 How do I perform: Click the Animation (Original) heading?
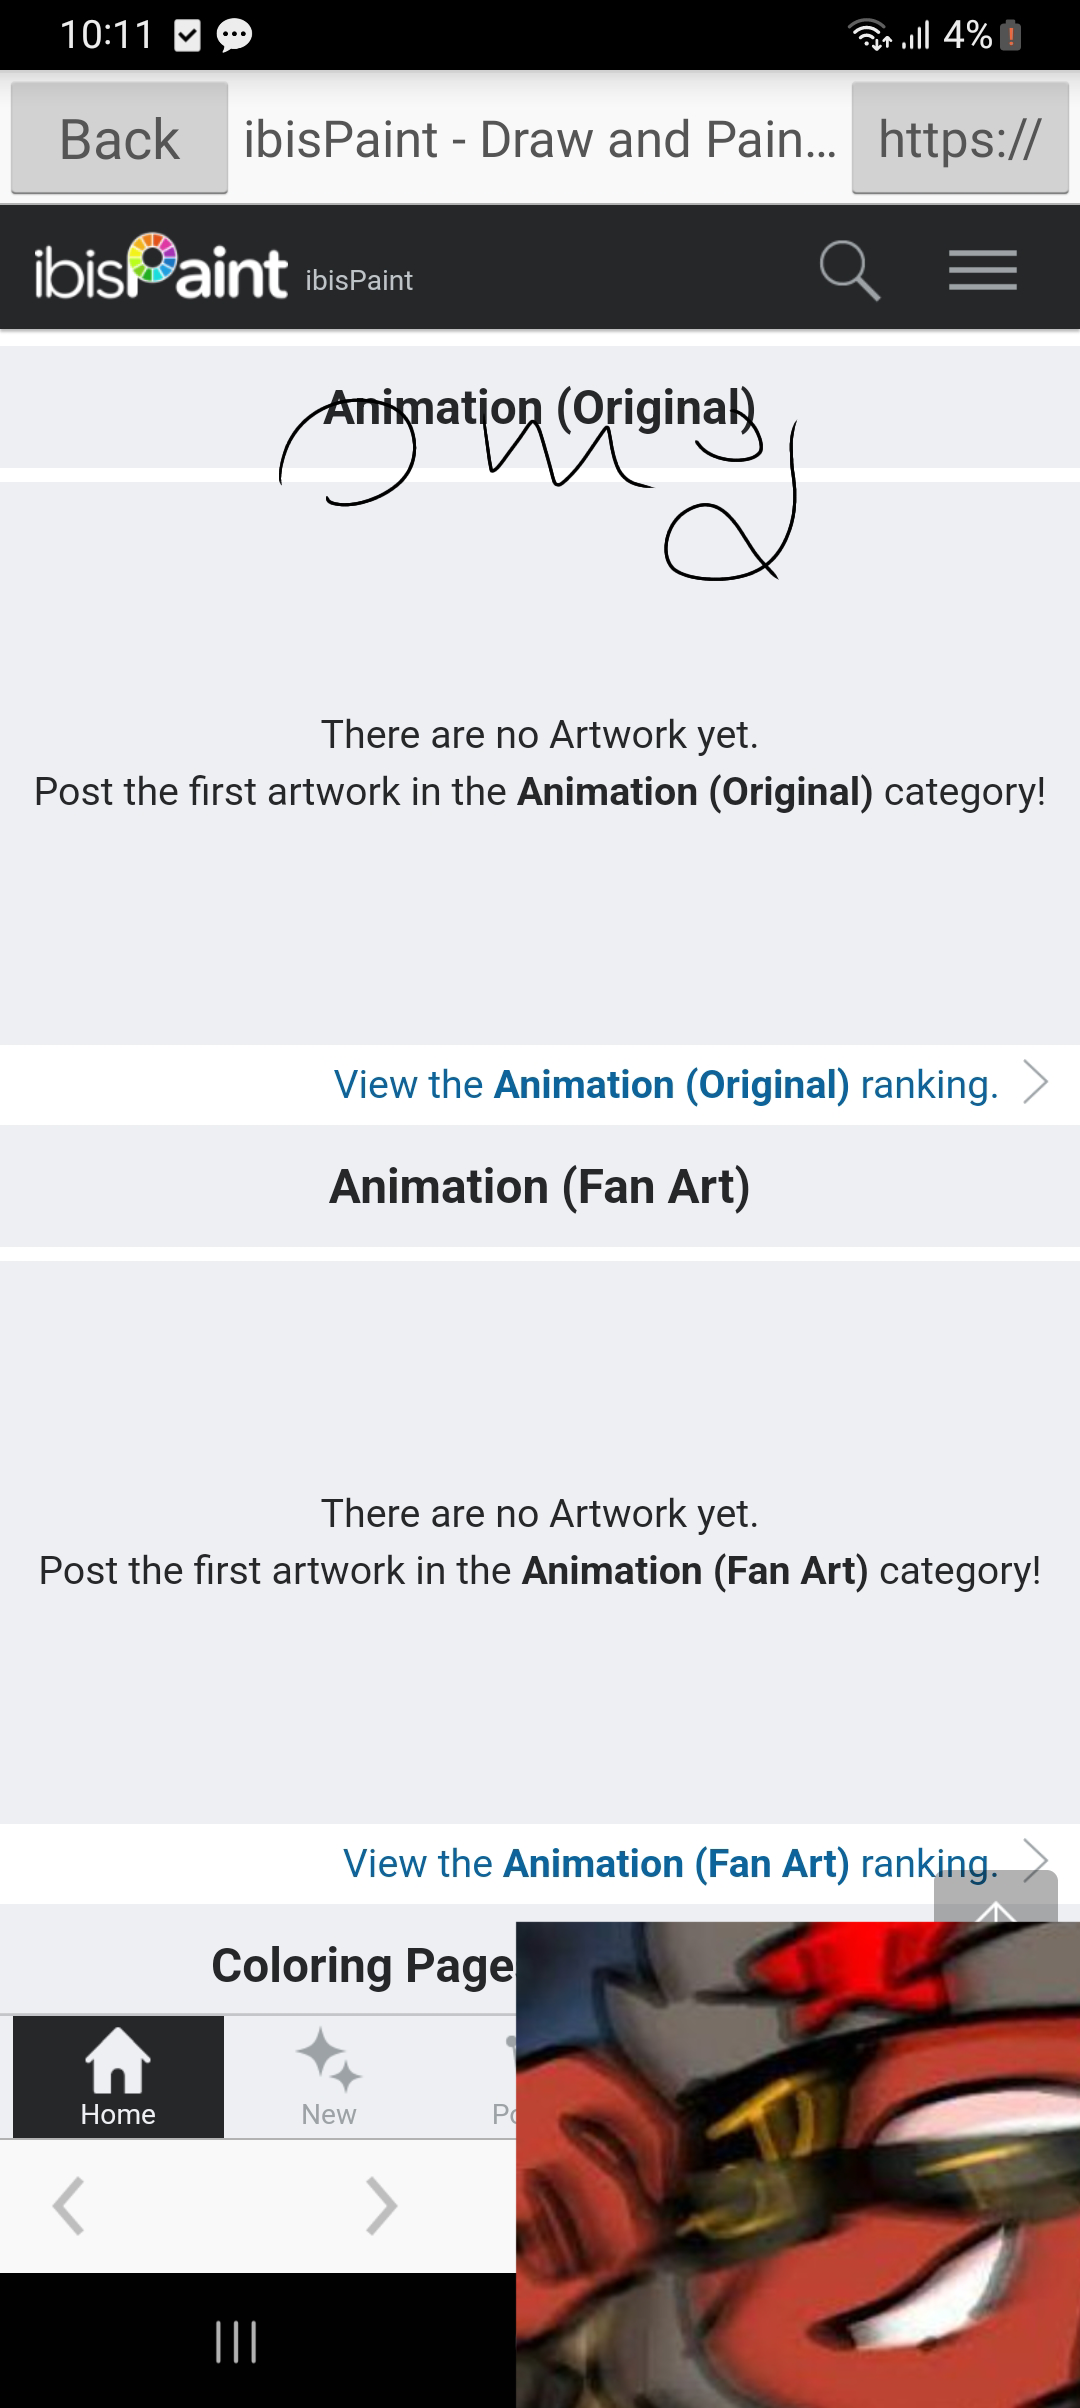tap(540, 408)
